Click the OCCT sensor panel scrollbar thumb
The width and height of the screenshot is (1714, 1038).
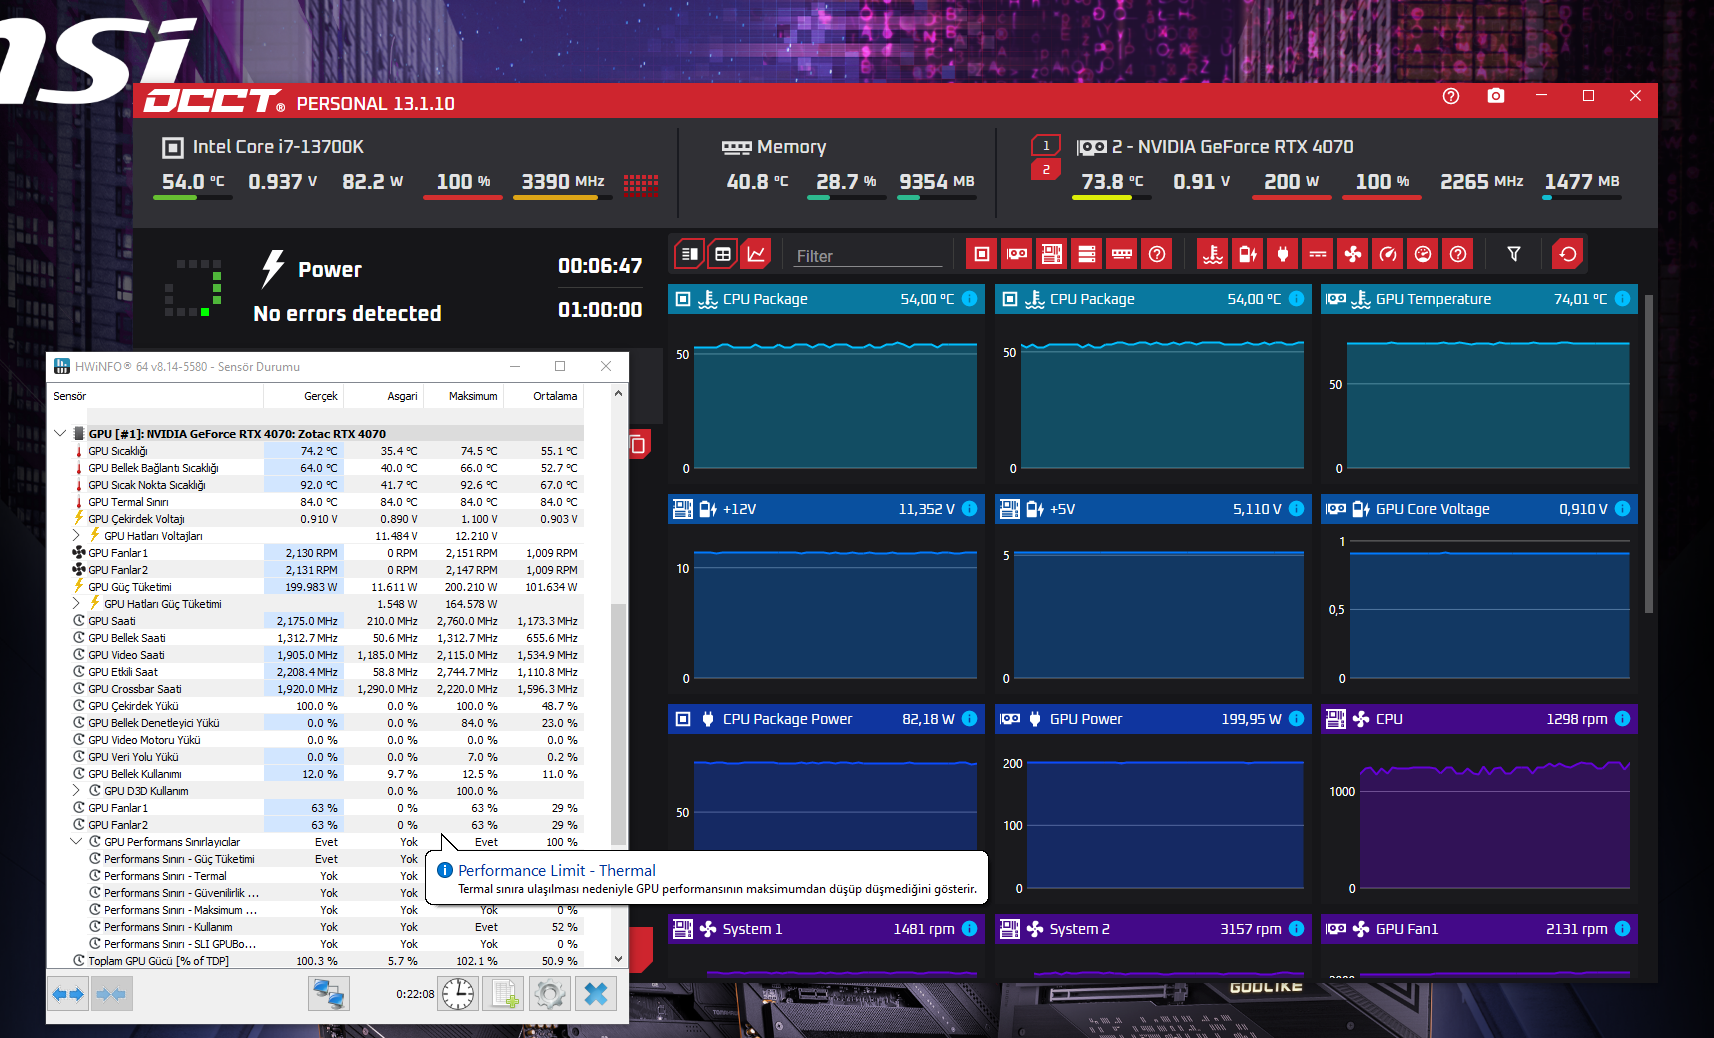(x=1649, y=453)
